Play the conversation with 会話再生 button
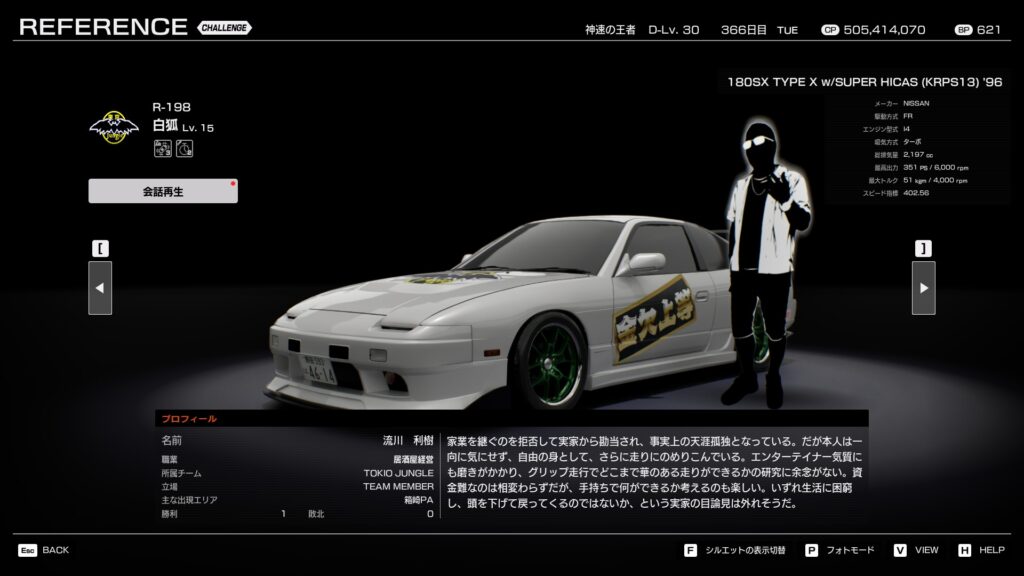 163,191
